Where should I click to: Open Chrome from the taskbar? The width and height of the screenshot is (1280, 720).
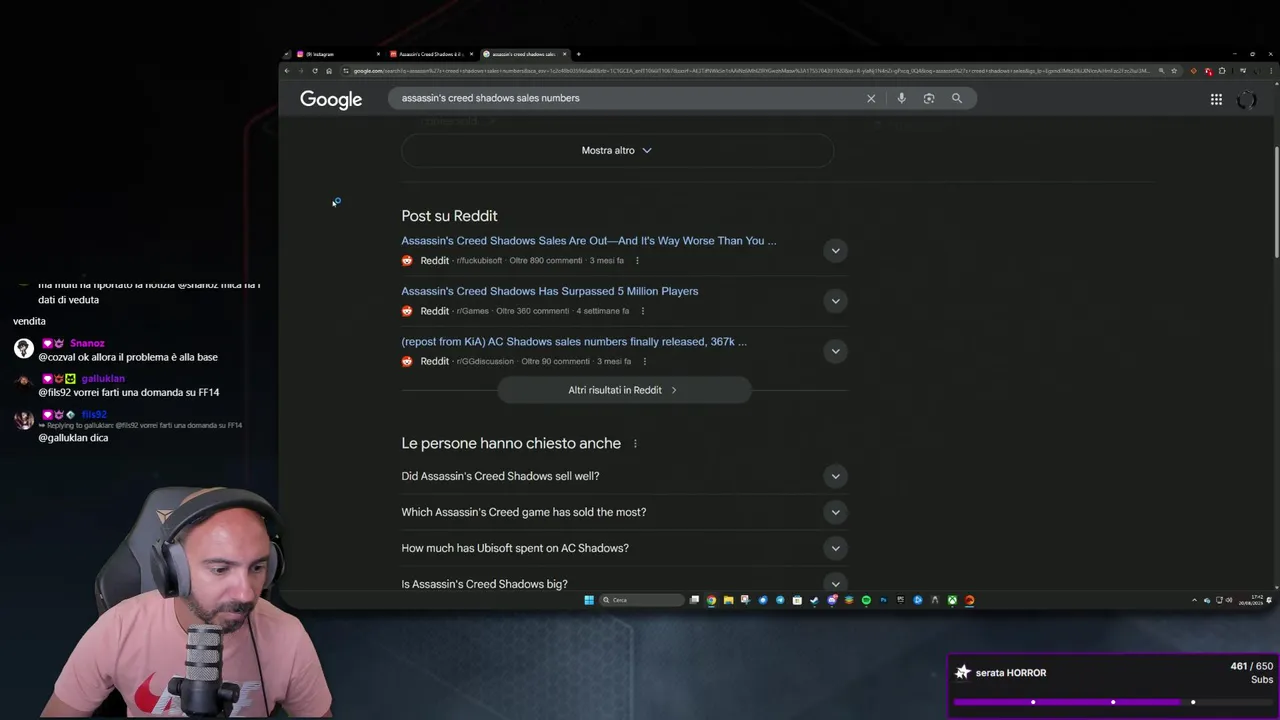pyautogui.click(x=711, y=600)
